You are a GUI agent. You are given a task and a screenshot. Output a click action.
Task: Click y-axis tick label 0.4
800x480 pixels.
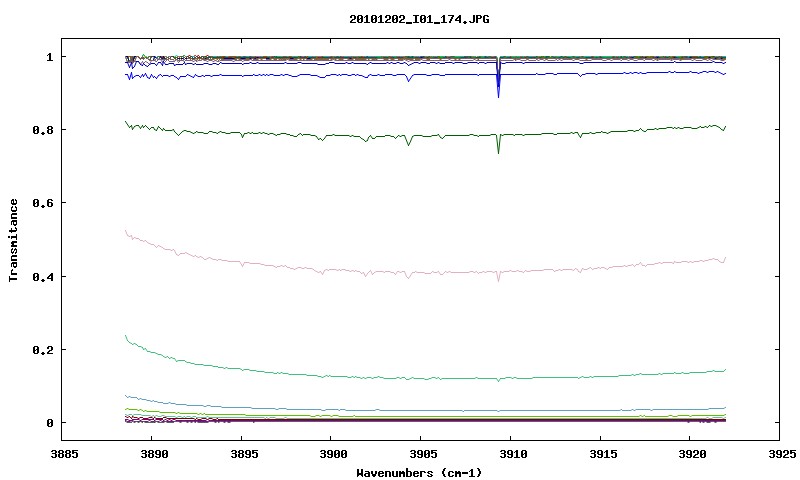pos(43,276)
